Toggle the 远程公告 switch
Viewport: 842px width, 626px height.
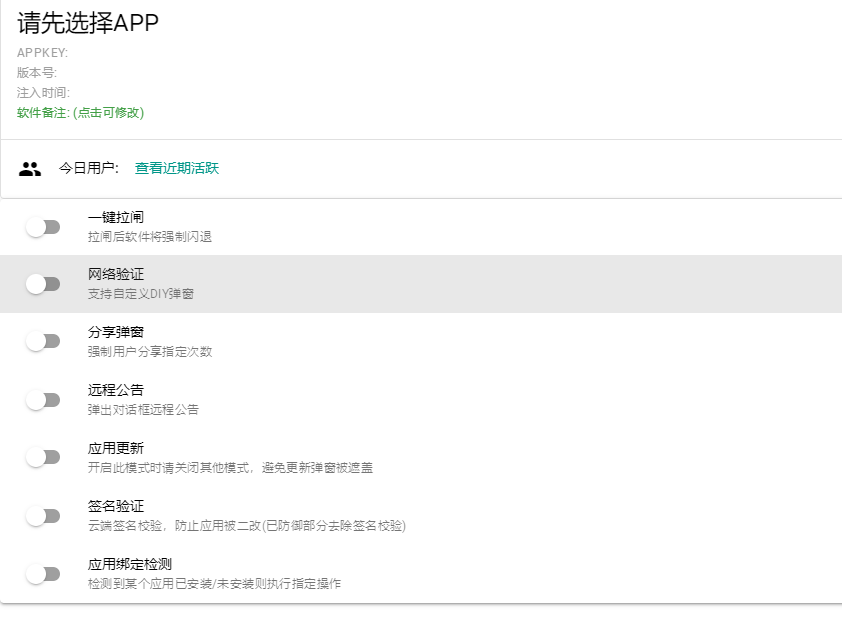tap(43, 400)
